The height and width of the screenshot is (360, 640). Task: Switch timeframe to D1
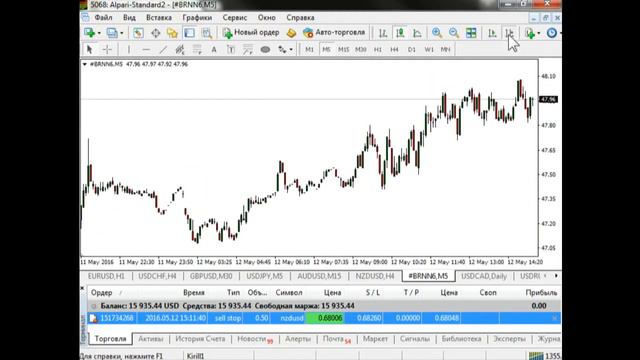(x=412, y=49)
